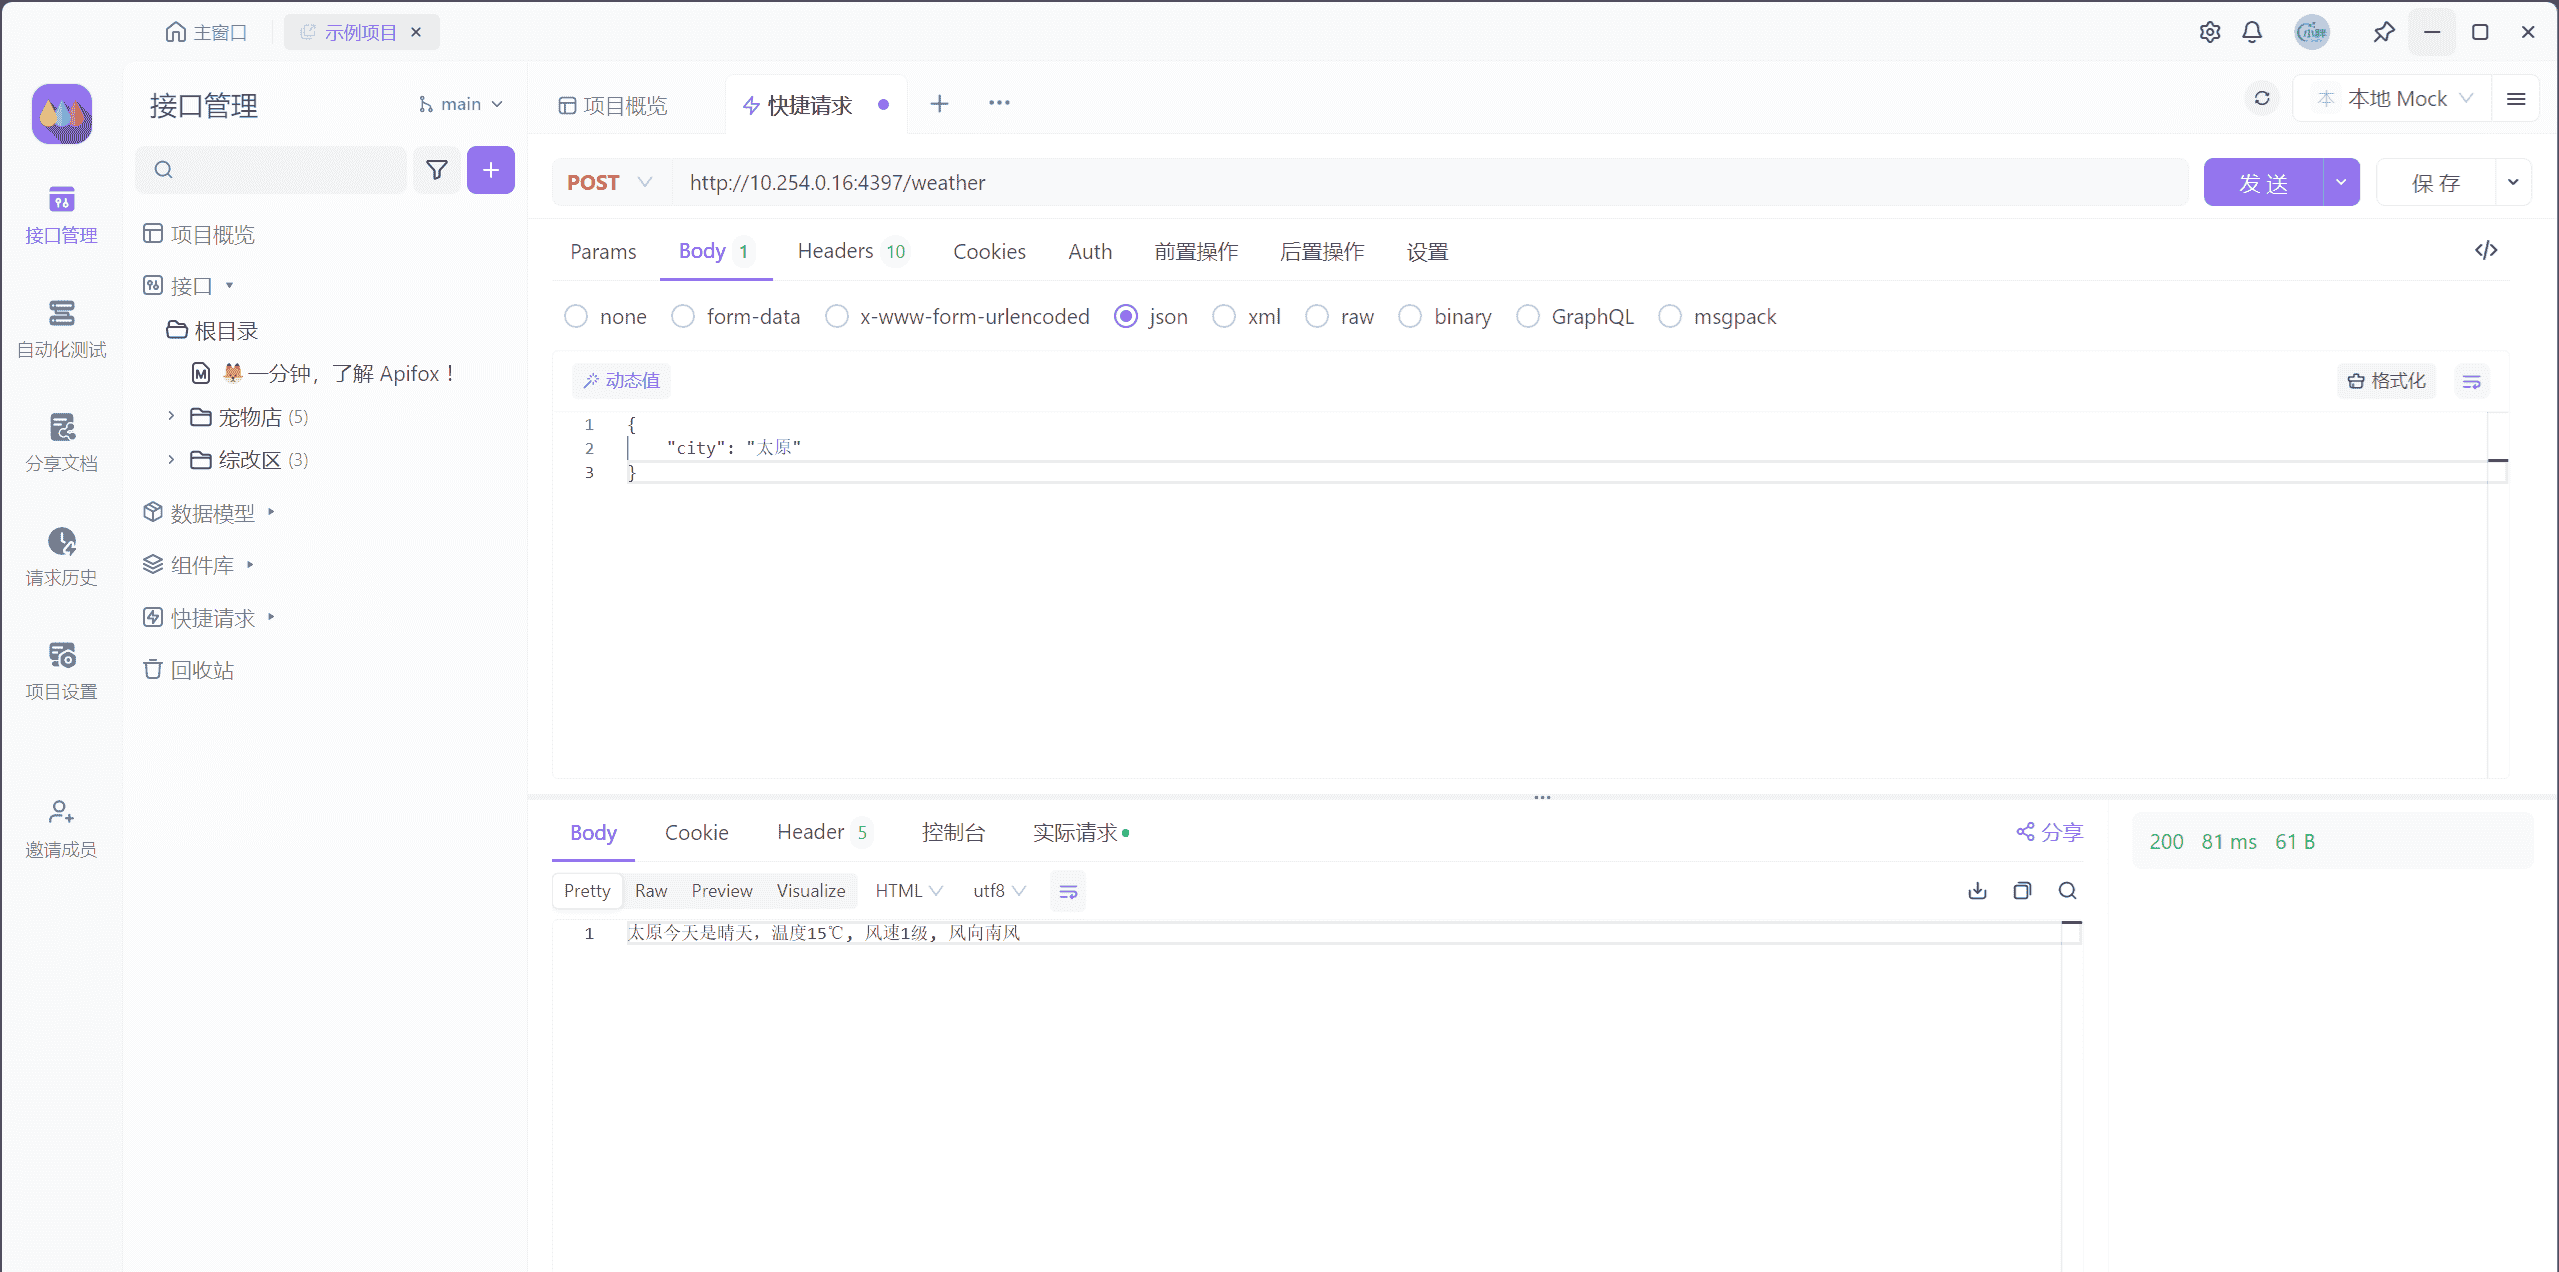Viewport: 2559px width, 1272px height.
Task: Search within the response body
Action: [2067, 890]
